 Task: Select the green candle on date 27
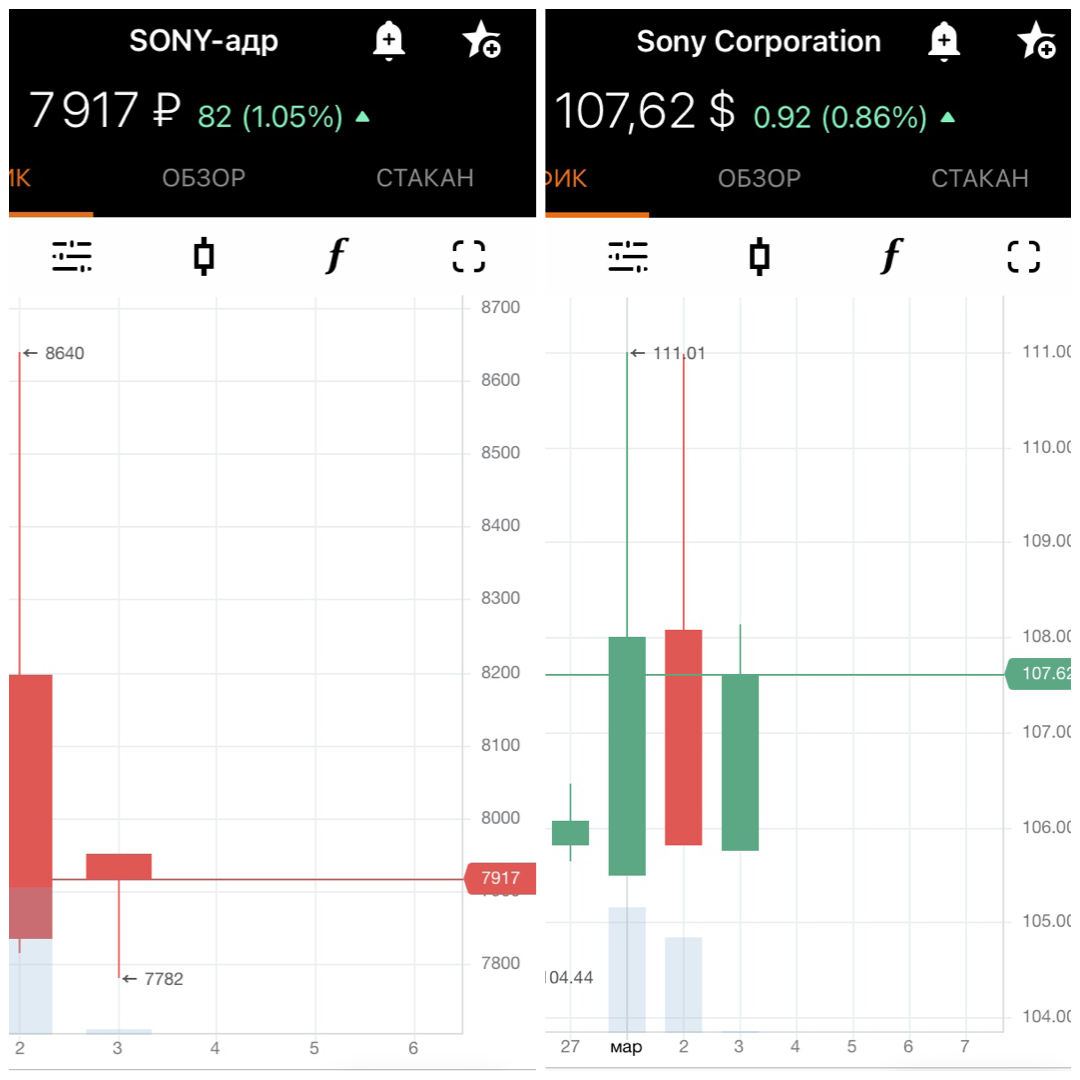click(570, 833)
